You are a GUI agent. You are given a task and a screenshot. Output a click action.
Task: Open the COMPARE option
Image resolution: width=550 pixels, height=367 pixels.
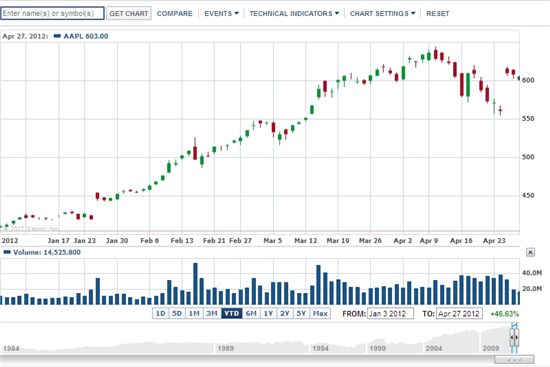(174, 13)
